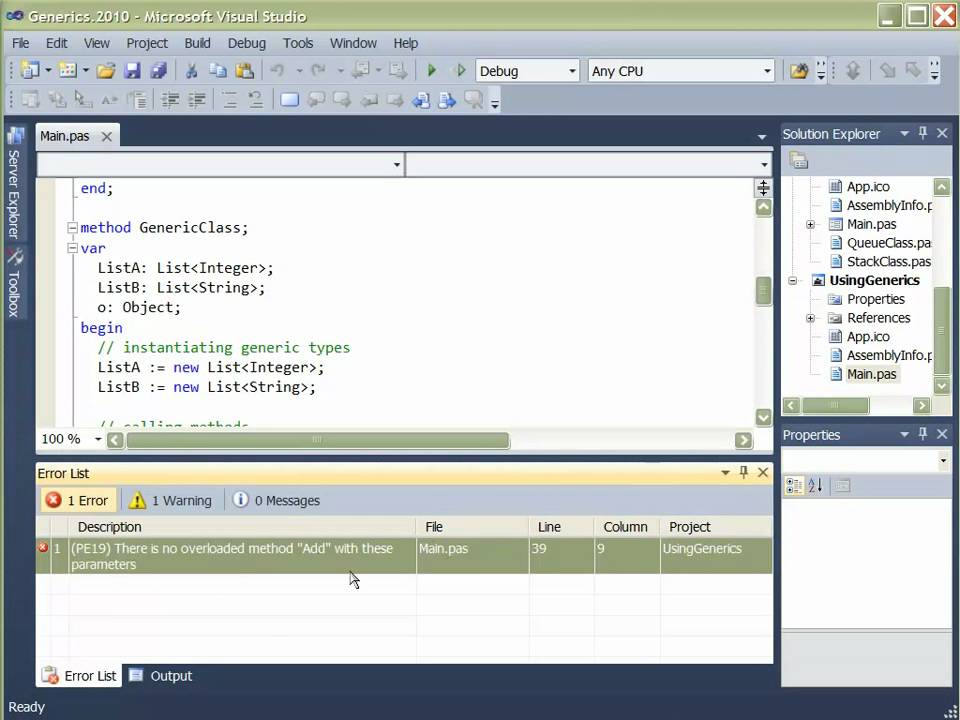Collapse the var code region
960x720 pixels.
72,248
